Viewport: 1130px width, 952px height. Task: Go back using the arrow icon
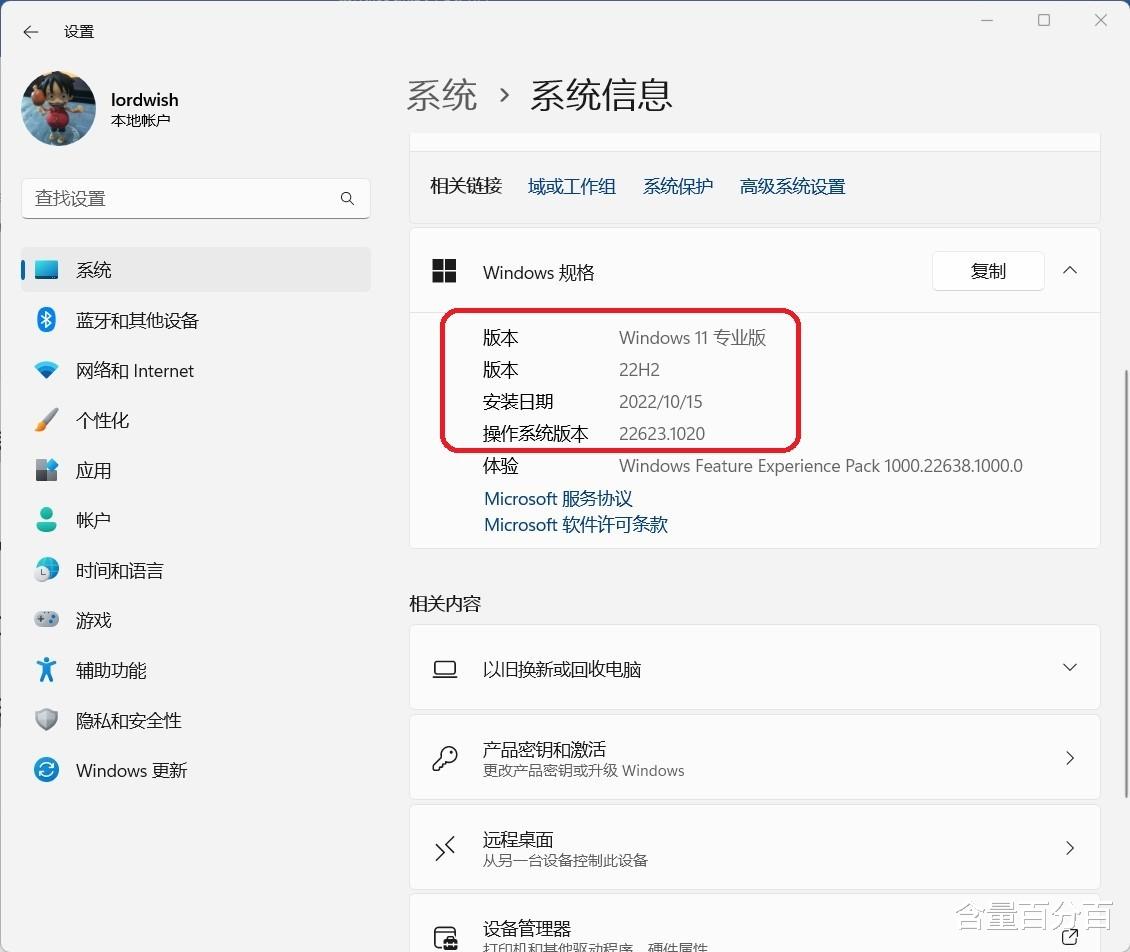30,32
